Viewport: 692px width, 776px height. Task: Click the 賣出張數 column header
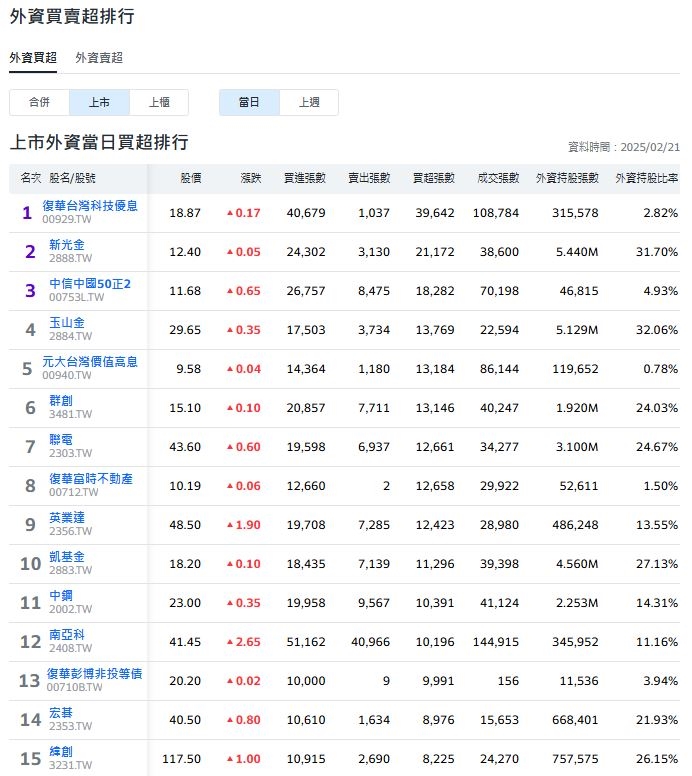(x=369, y=178)
